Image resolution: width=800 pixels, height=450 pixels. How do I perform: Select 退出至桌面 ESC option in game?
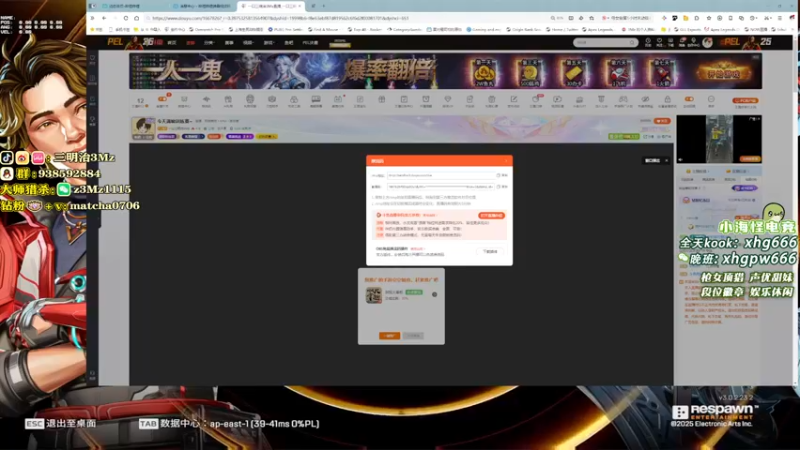click(60, 423)
